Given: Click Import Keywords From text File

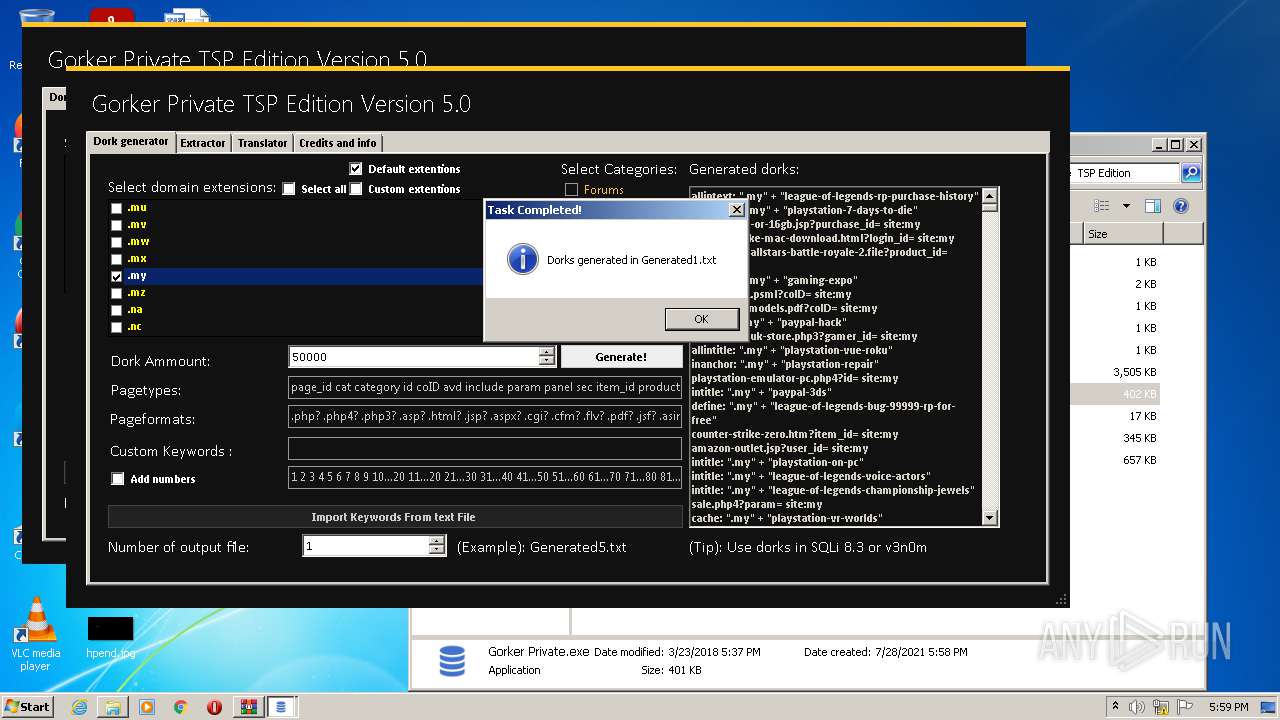Looking at the screenshot, I should tap(394, 517).
